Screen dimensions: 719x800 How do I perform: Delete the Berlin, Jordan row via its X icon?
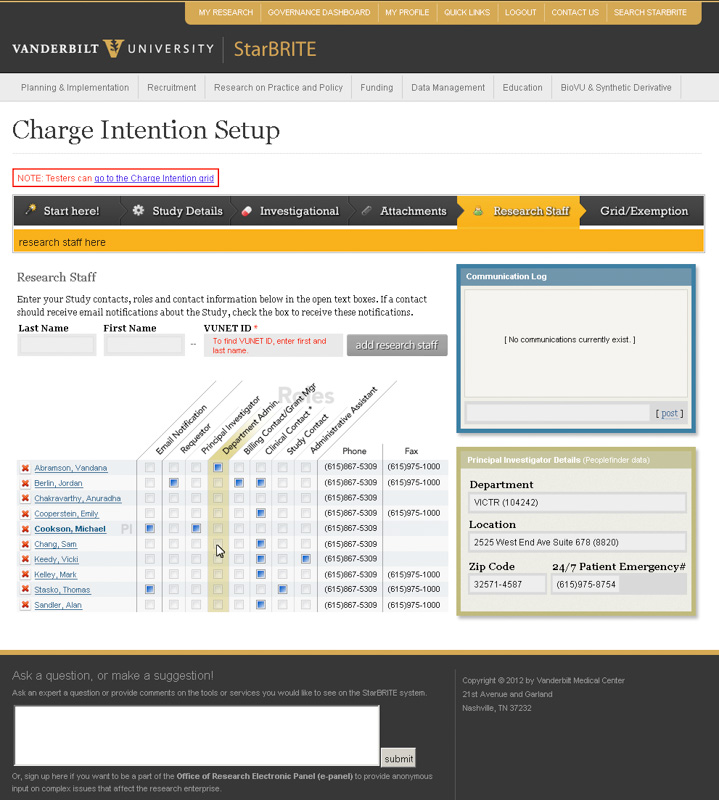(25, 483)
